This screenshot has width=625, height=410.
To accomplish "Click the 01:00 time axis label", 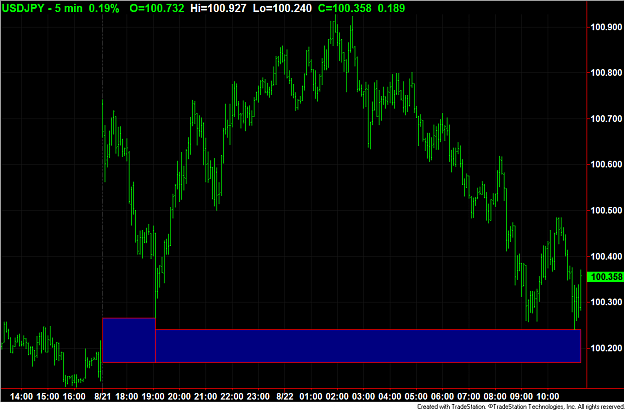I will pos(311,397).
